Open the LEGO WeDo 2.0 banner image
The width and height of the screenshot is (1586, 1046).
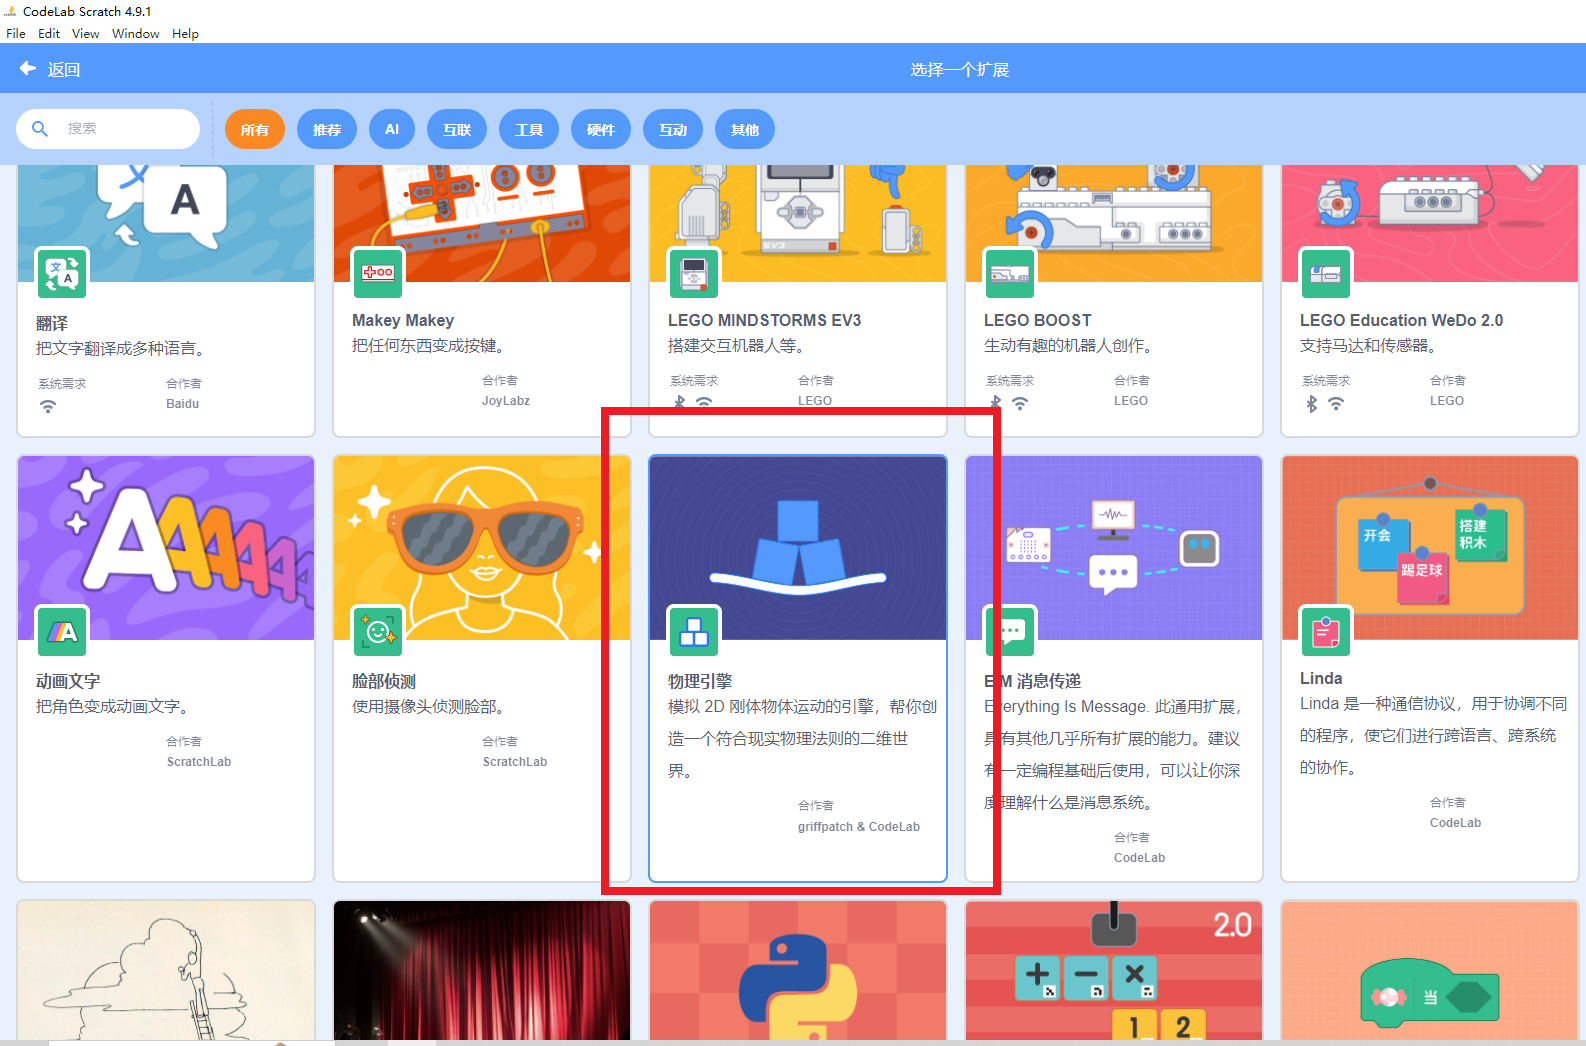pyautogui.click(x=1430, y=223)
